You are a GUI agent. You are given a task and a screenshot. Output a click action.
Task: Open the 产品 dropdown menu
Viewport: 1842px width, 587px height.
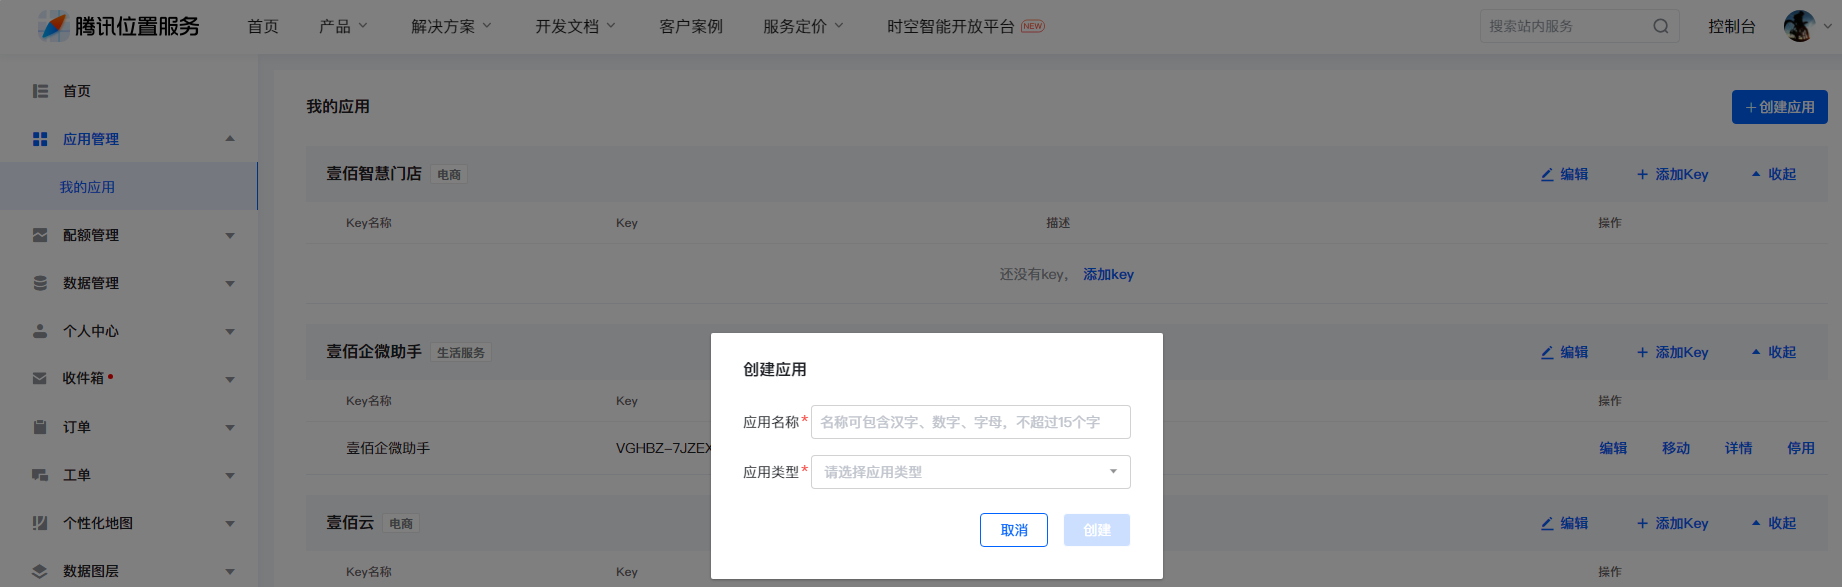tap(343, 26)
